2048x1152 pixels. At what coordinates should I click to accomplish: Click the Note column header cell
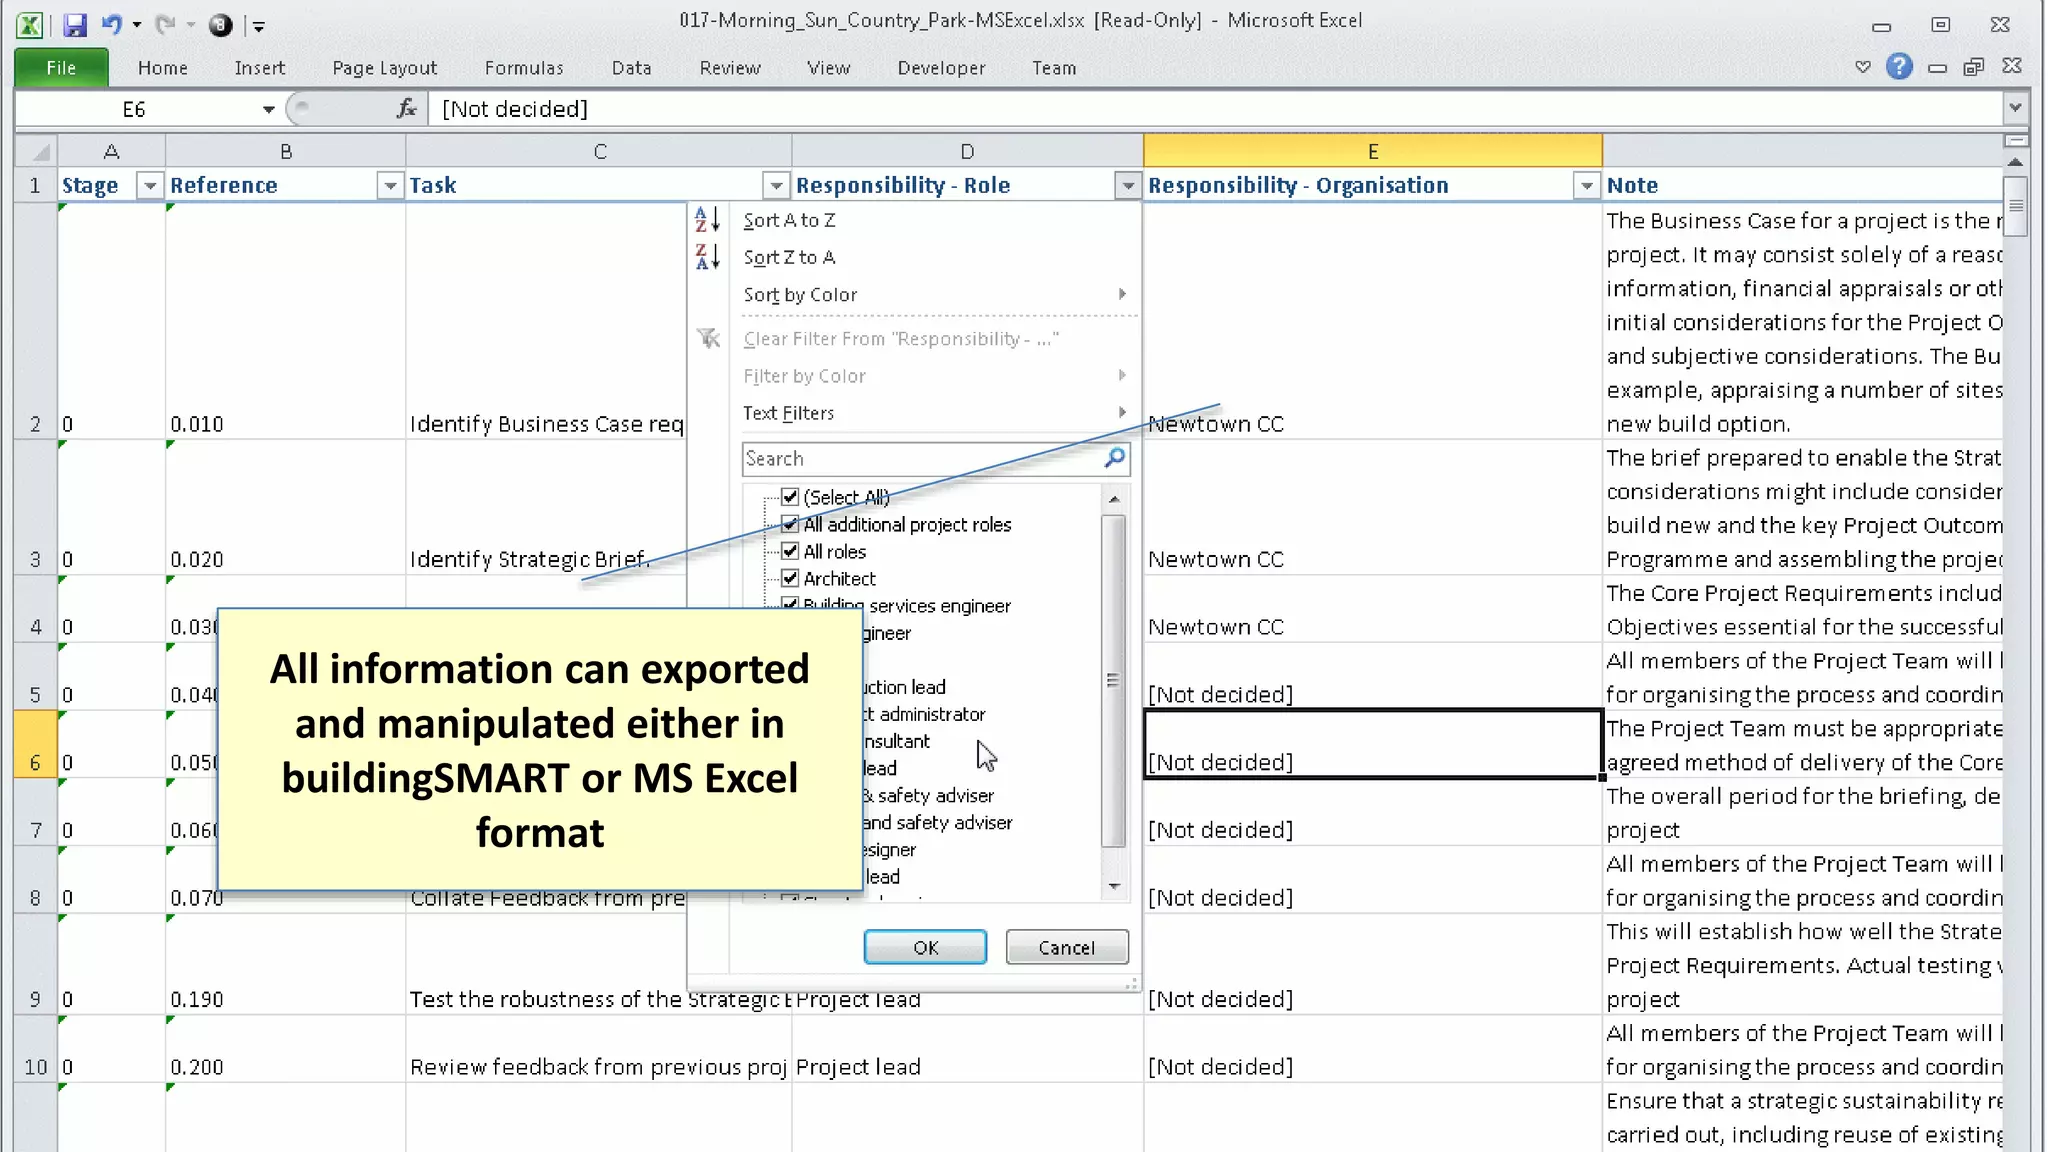point(1803,186)
